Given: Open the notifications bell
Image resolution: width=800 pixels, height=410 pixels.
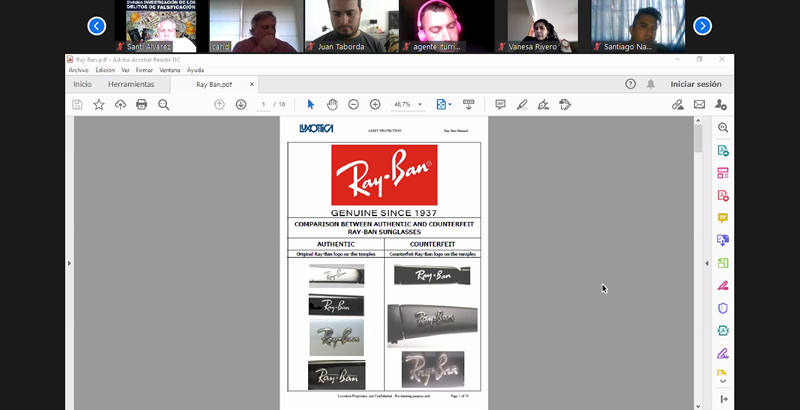Looking at the screenshot, I should point(651,84).
